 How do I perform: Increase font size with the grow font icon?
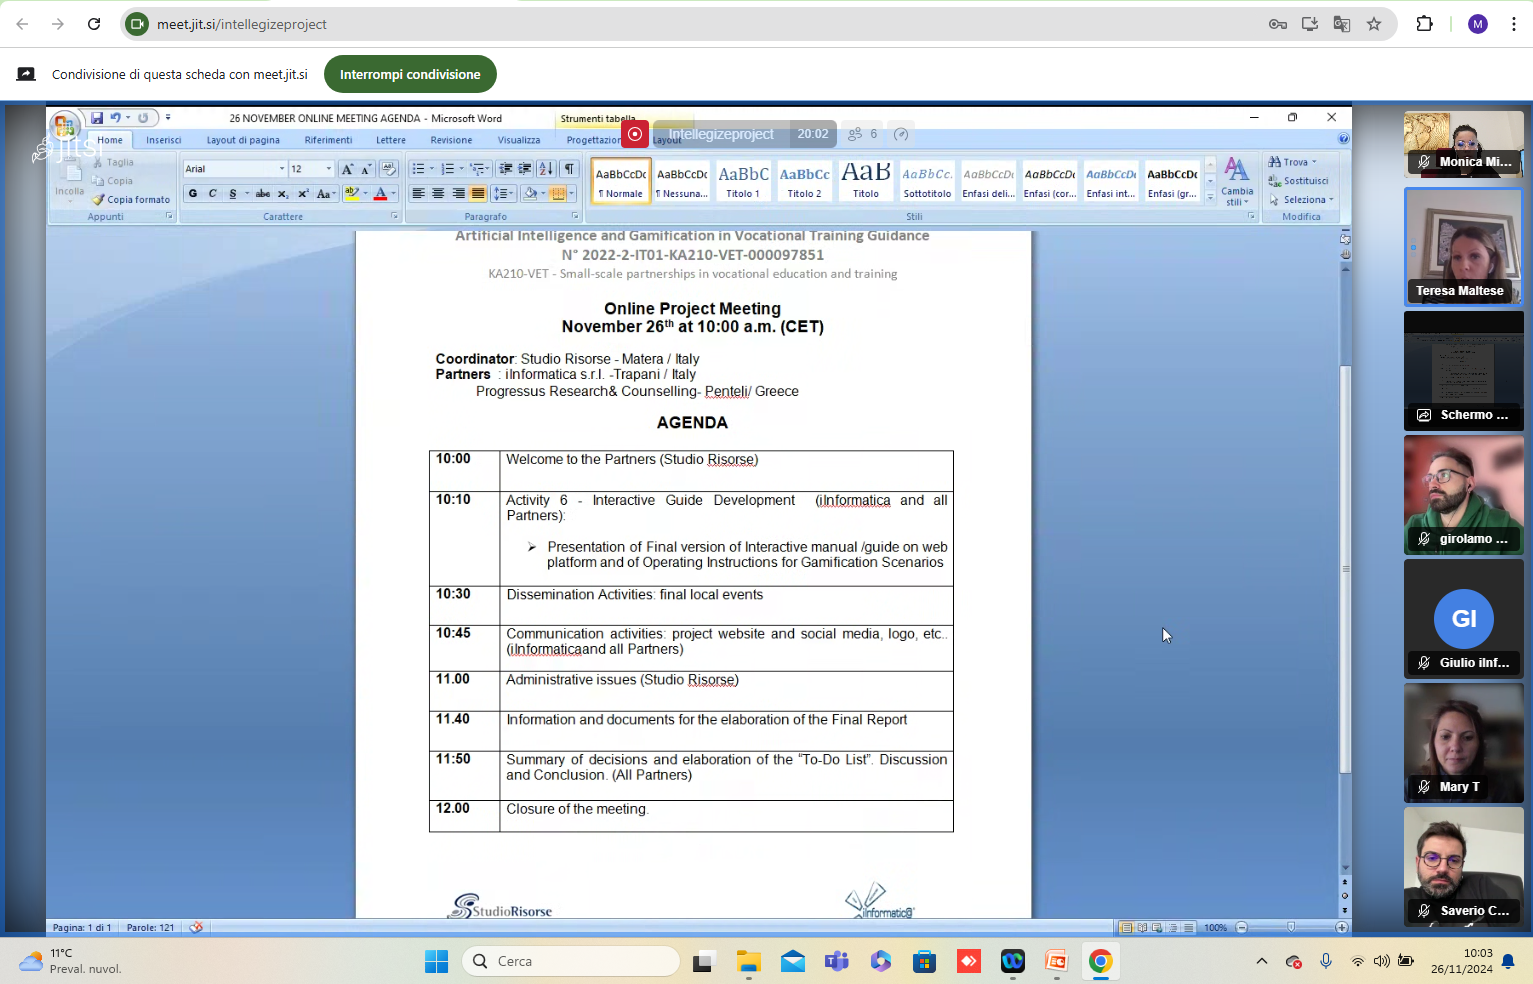(347, 169)
